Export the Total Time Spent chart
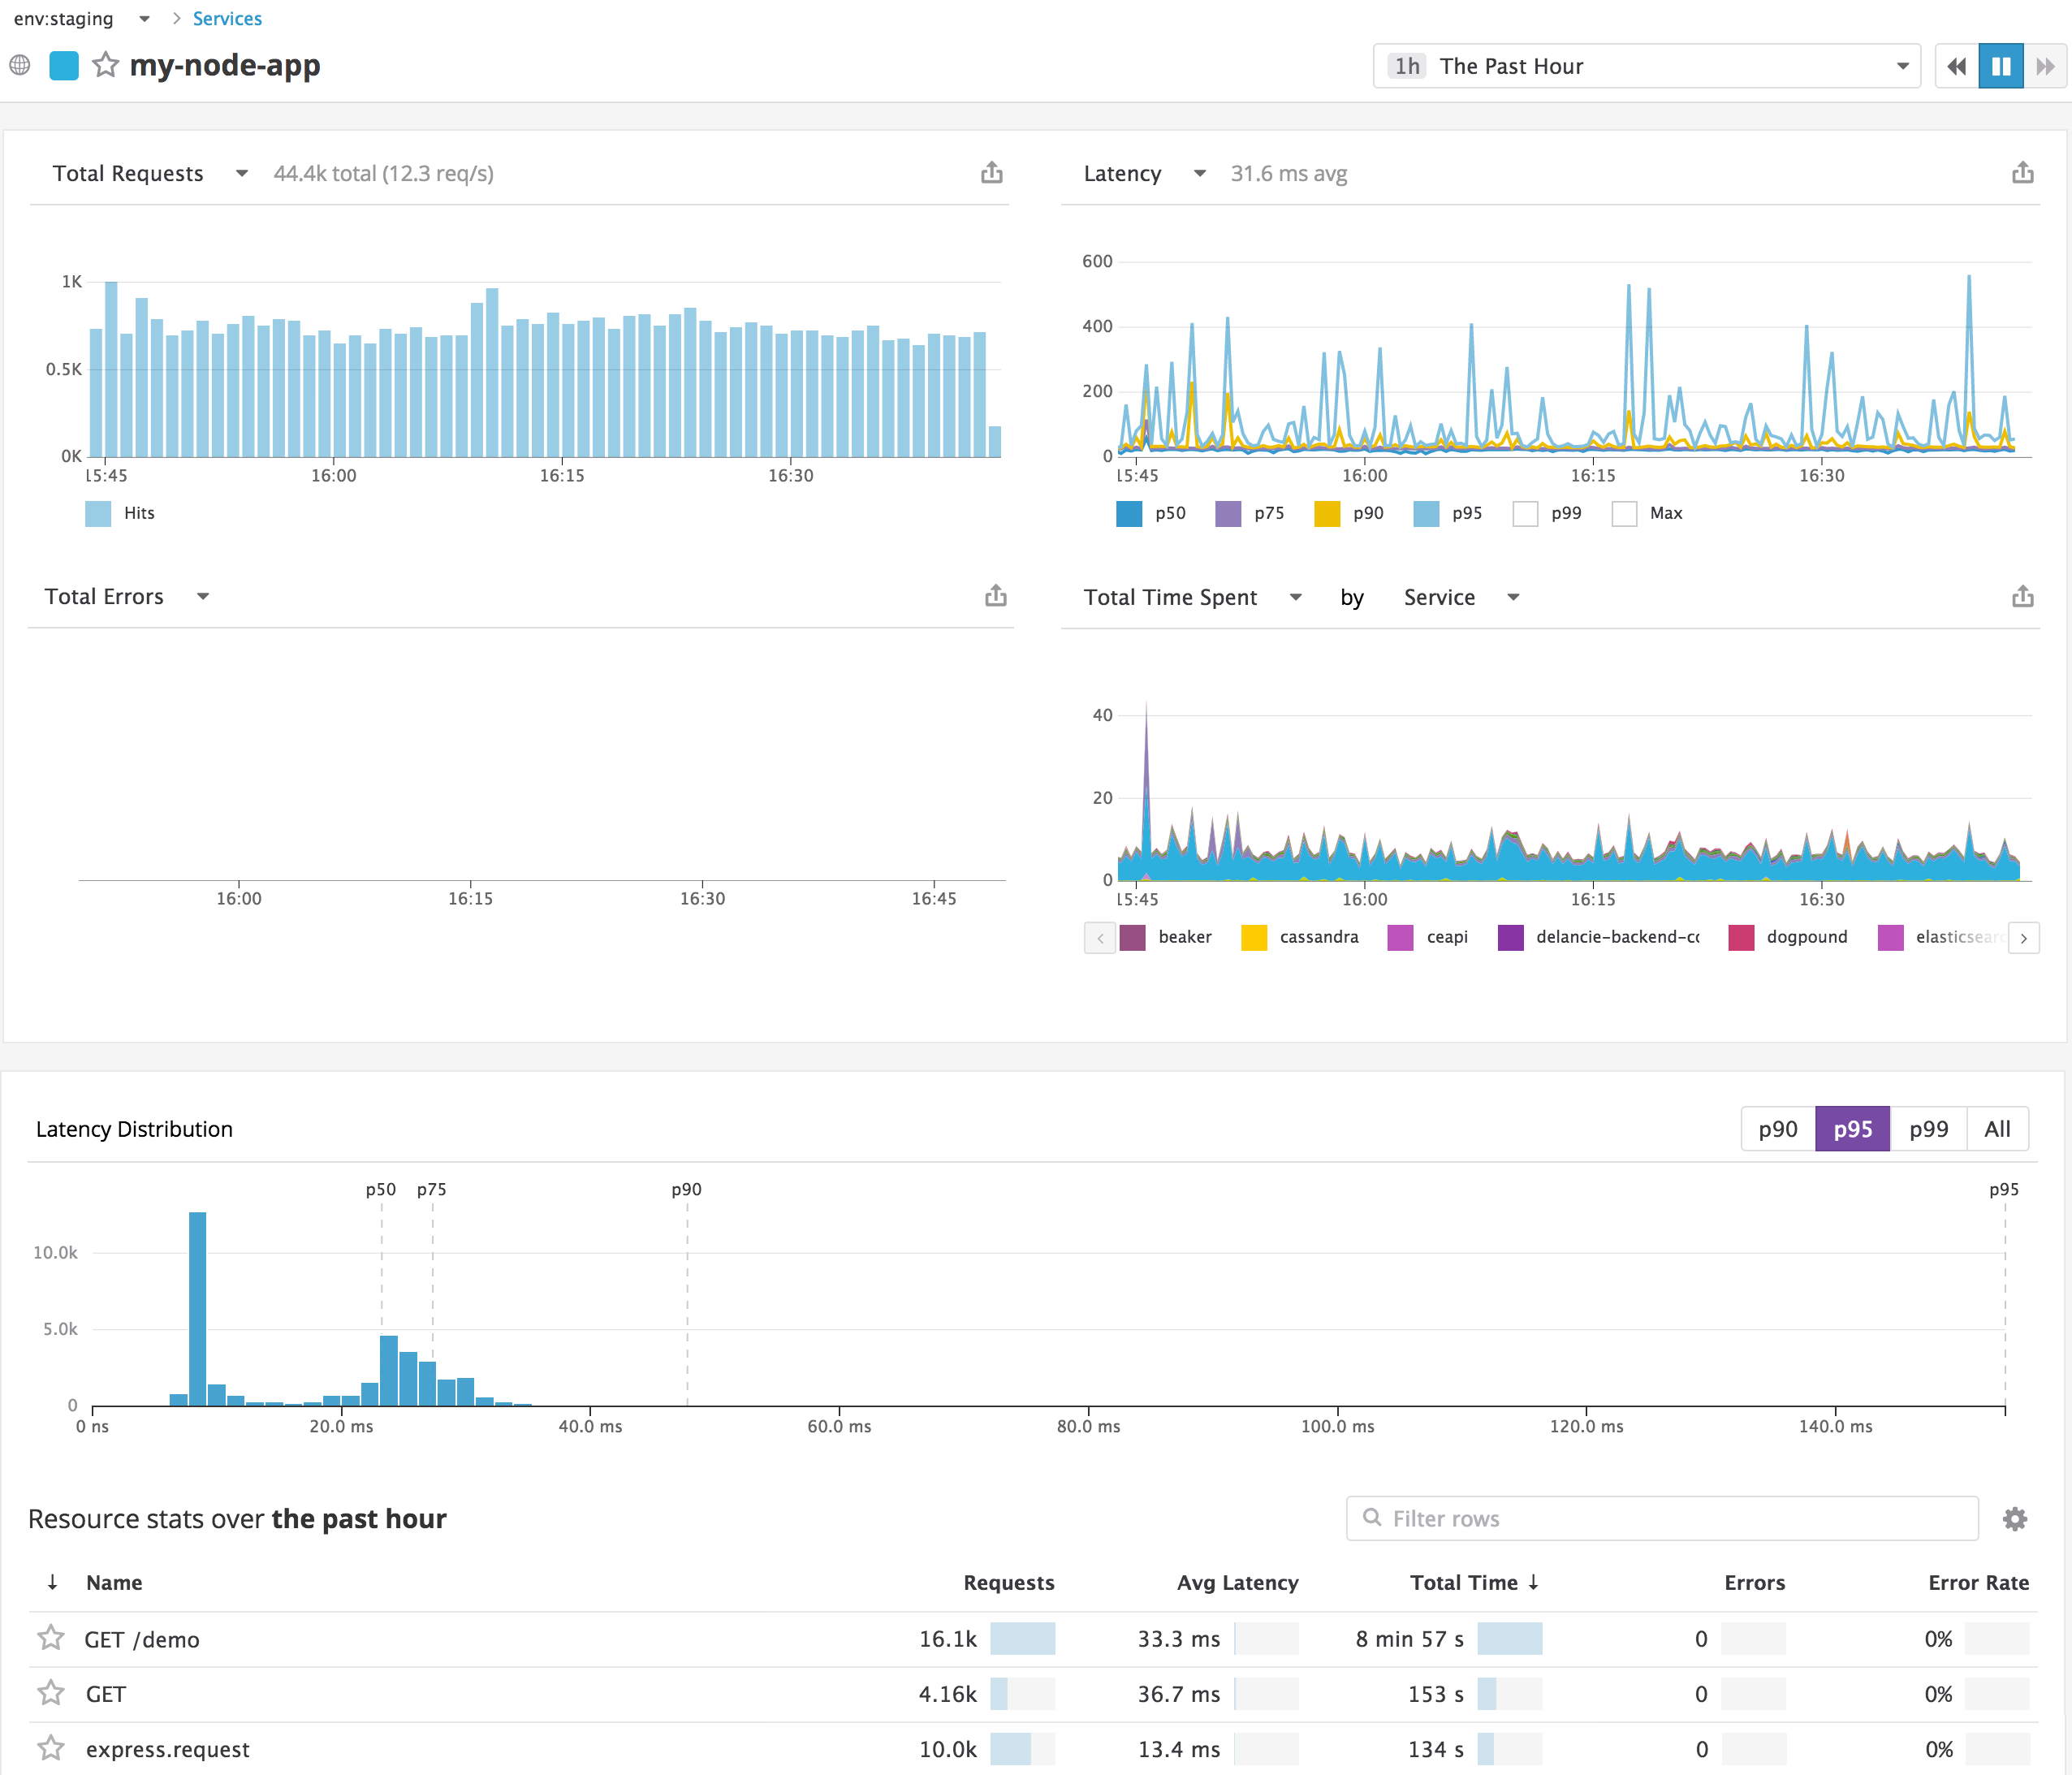Image resolution: width=2072 pixels, height=1775 pixels. (2023, 595)
